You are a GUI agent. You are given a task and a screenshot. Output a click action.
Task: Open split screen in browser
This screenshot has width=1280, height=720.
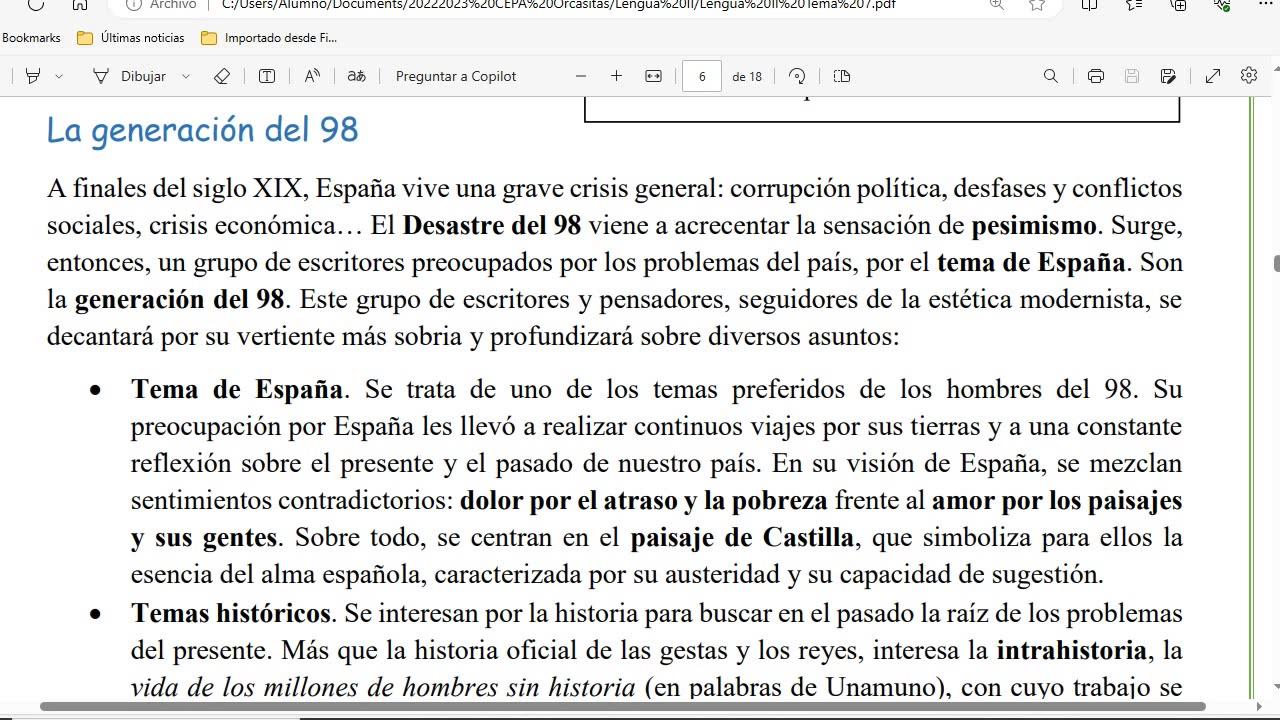(x=1089, y=5)
